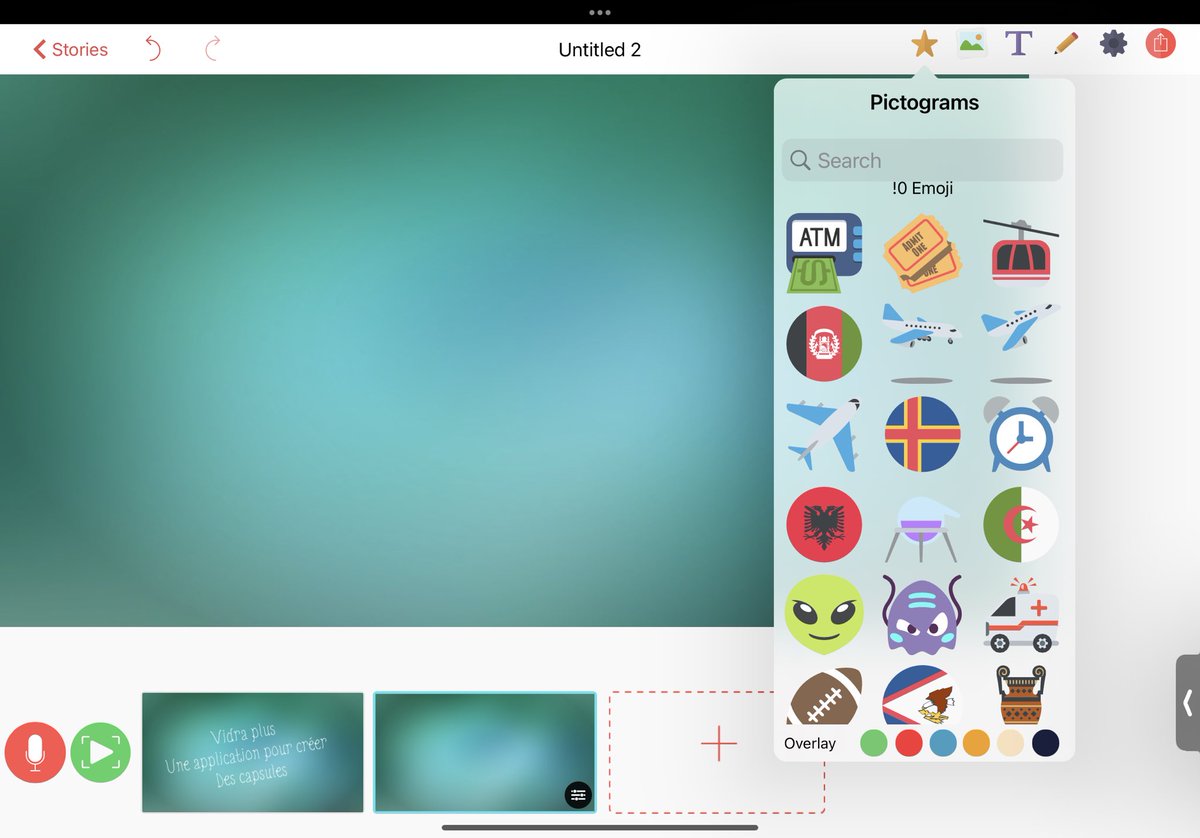Insert the American Samoa flag pictogram

click(x=922, y=695)
